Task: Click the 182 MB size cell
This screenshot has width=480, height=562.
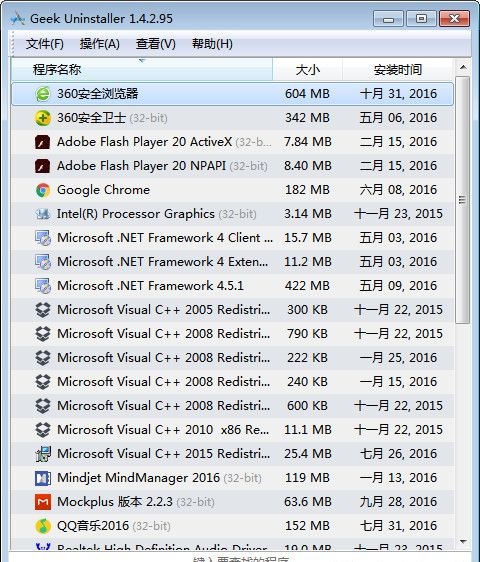Action: point(307,190)
